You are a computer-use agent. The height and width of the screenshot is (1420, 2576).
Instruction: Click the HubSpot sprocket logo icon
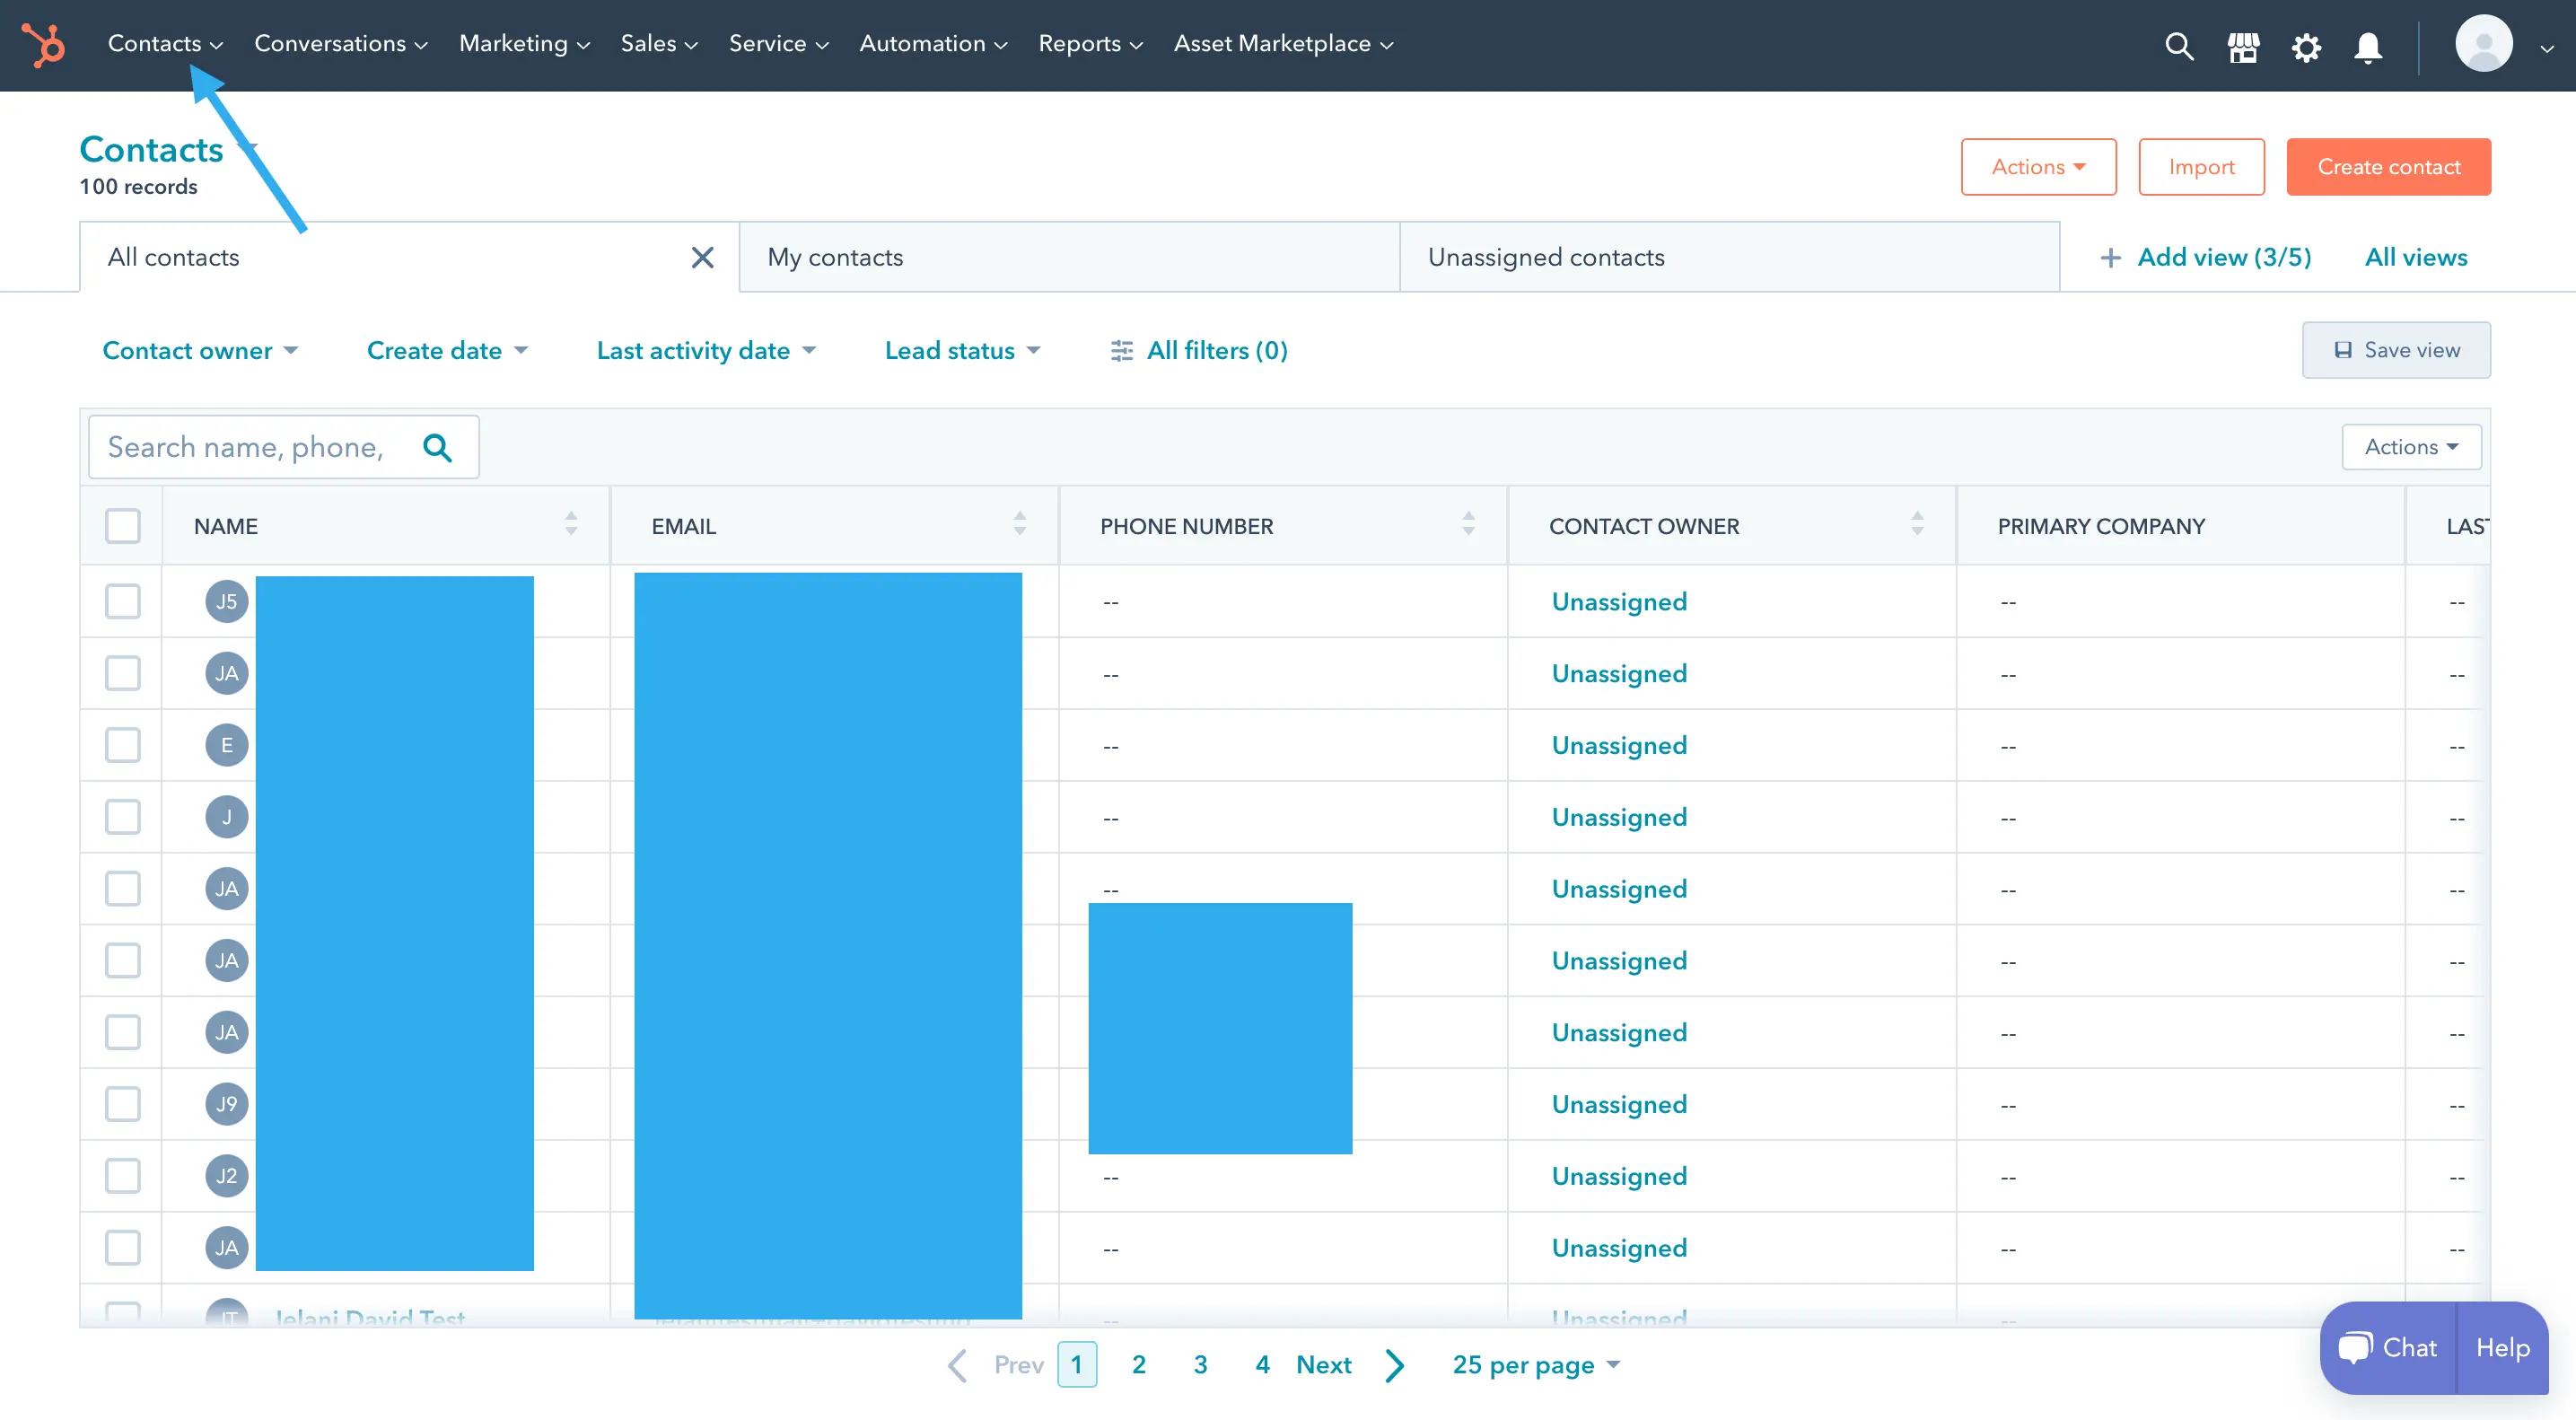(x=46, y=44)
